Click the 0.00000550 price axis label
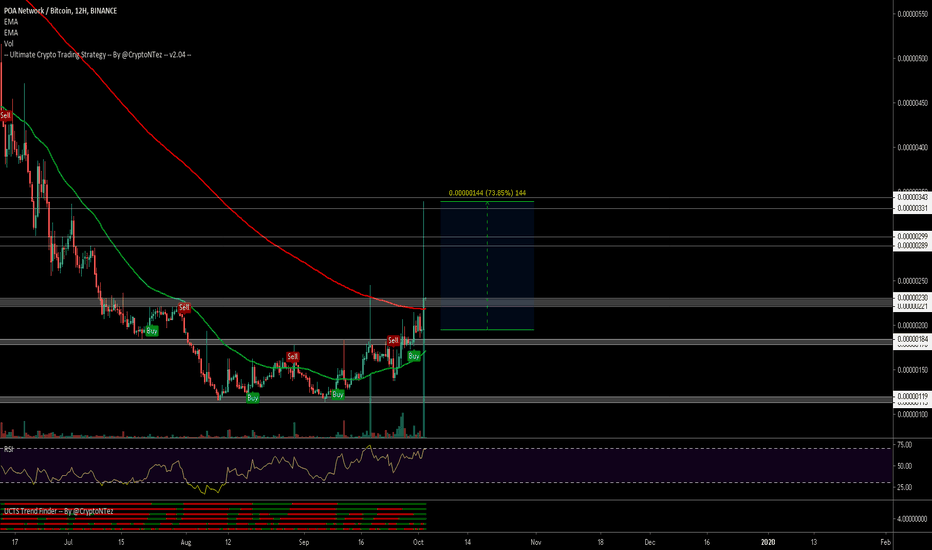Image resolution: width=932 pixels, height=550 pixels. pos(912,14)
